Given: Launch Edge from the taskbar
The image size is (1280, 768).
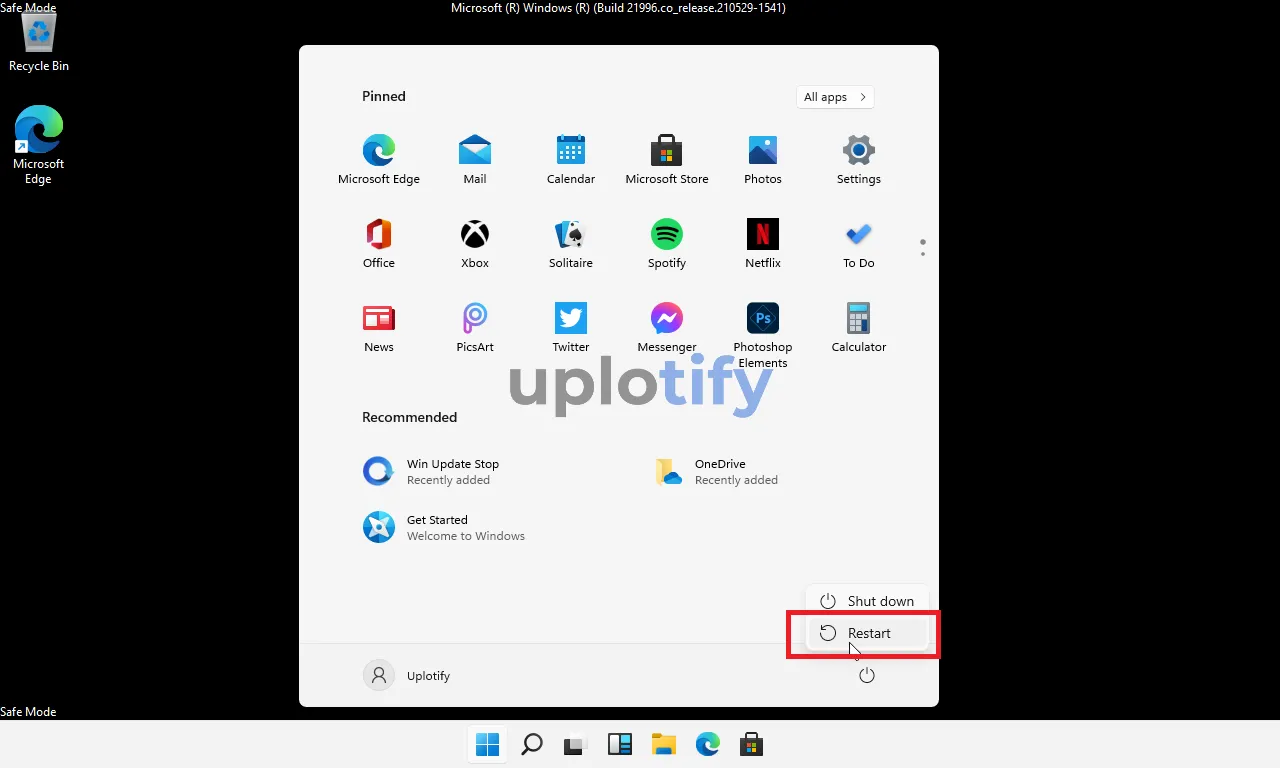Looking at the screenshot, I should [x=708, y=744].
